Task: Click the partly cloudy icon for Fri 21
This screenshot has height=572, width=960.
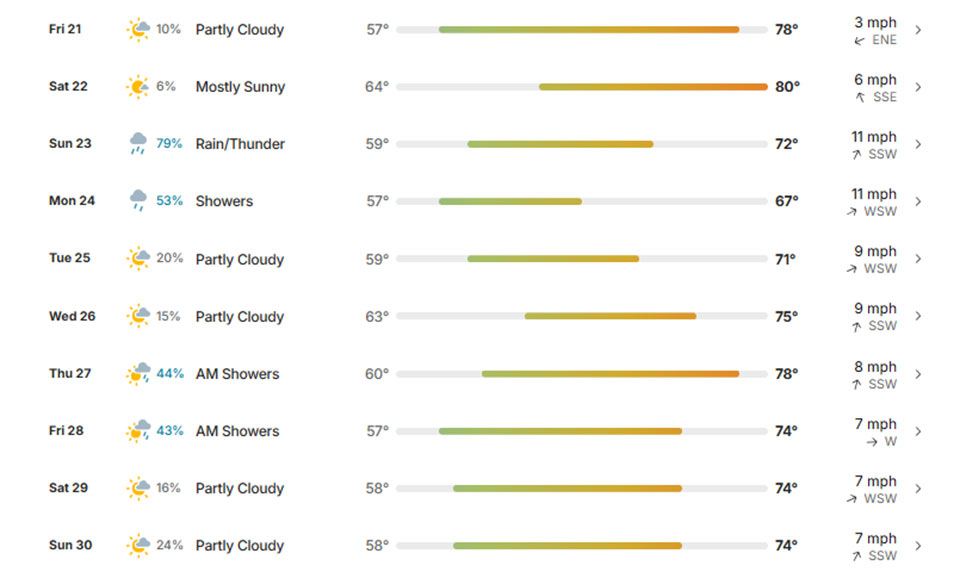Action: tap(138, 29)
